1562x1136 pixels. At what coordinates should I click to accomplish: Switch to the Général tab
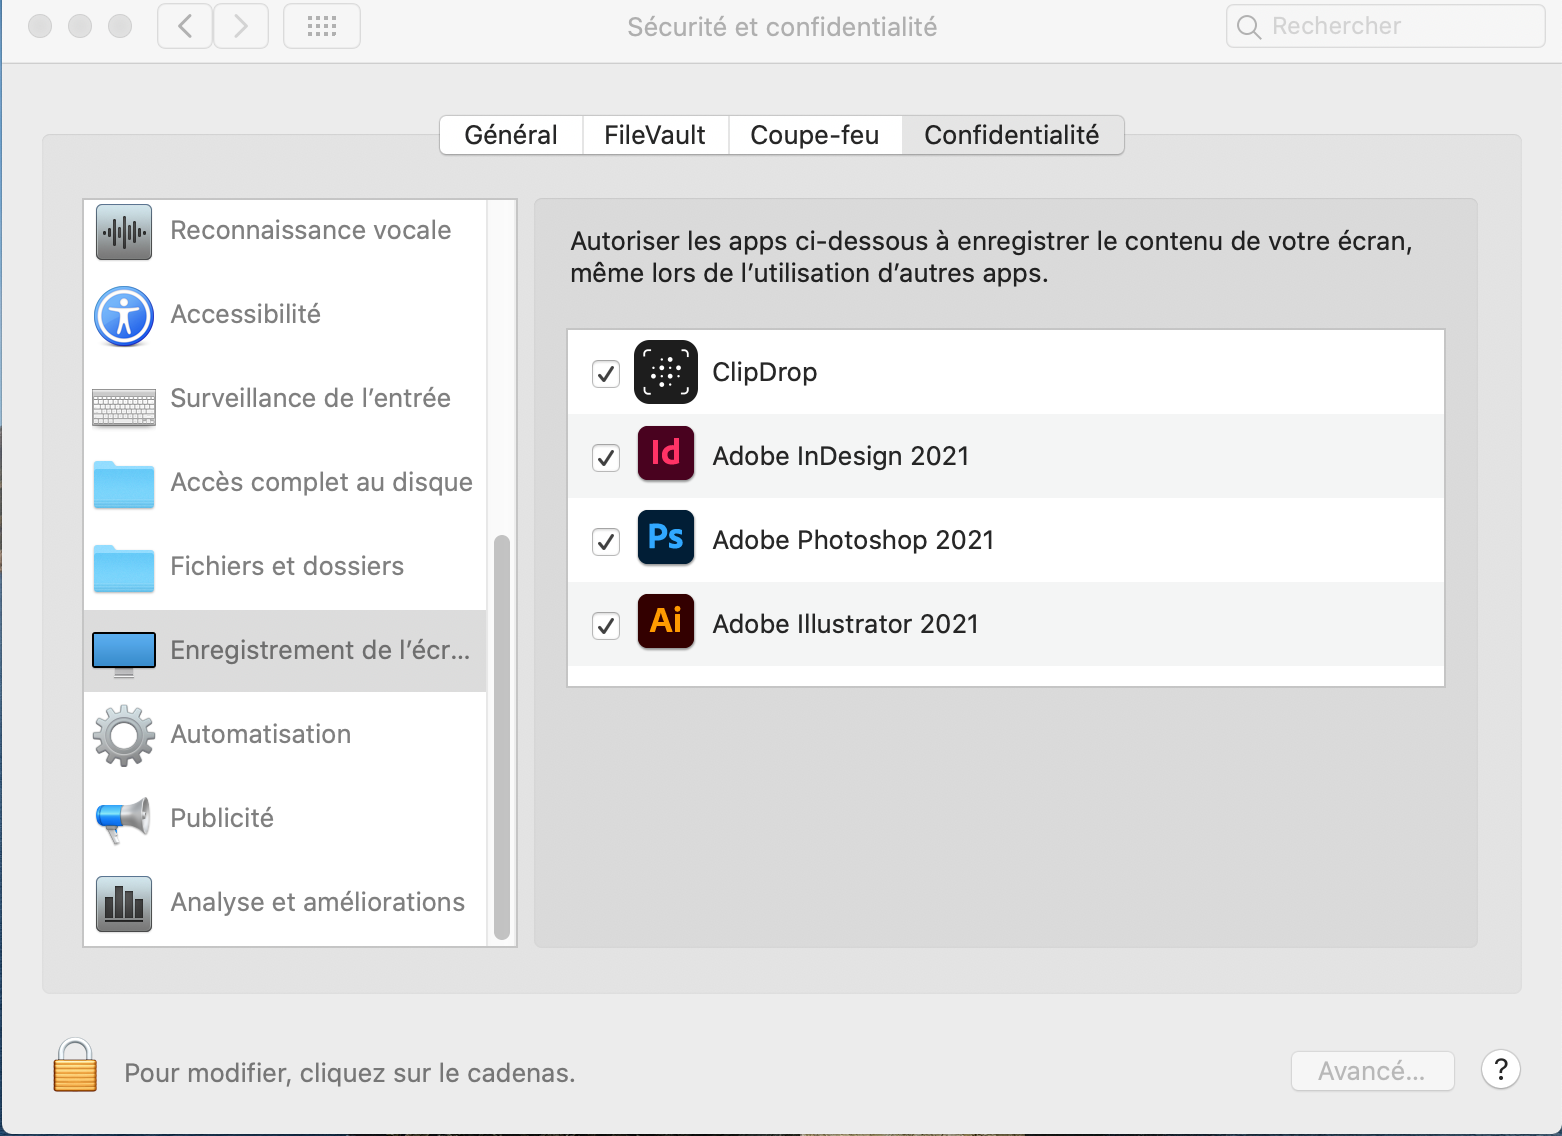tap(511, 135)
